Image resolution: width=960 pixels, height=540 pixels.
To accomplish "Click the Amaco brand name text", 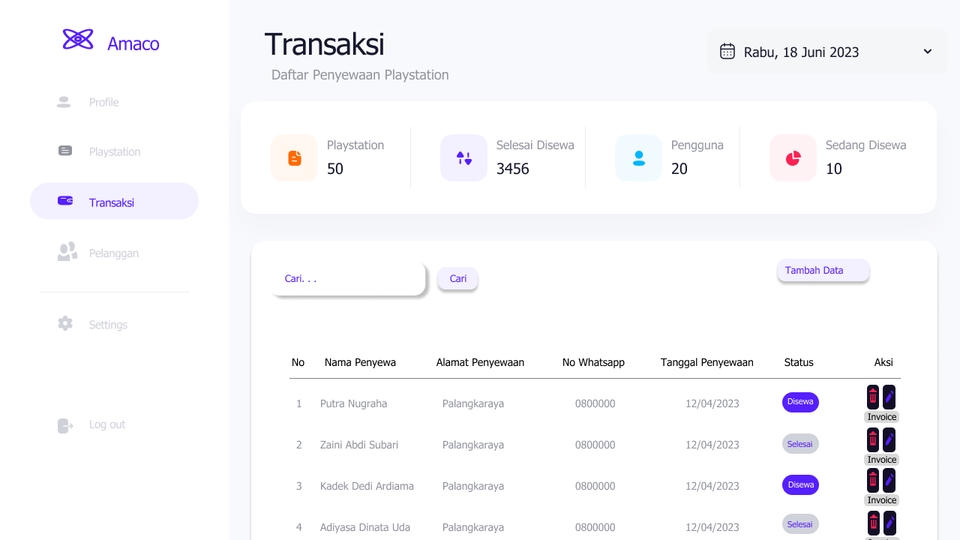I will pos(133,43).
